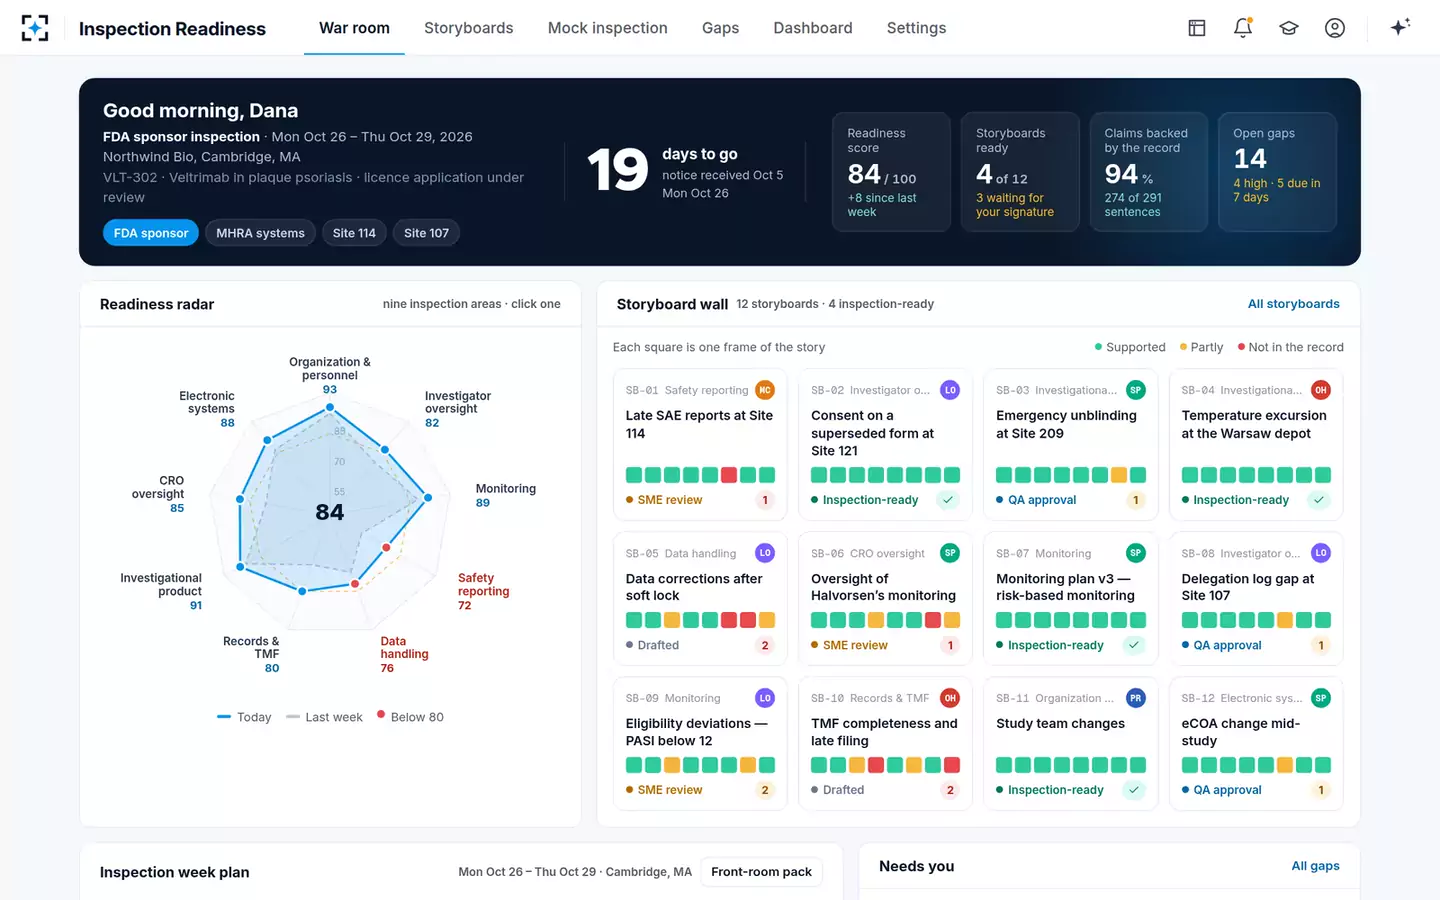Open the Dashboard tab
The image size is (1440, 900).
[x=813, y=28]
